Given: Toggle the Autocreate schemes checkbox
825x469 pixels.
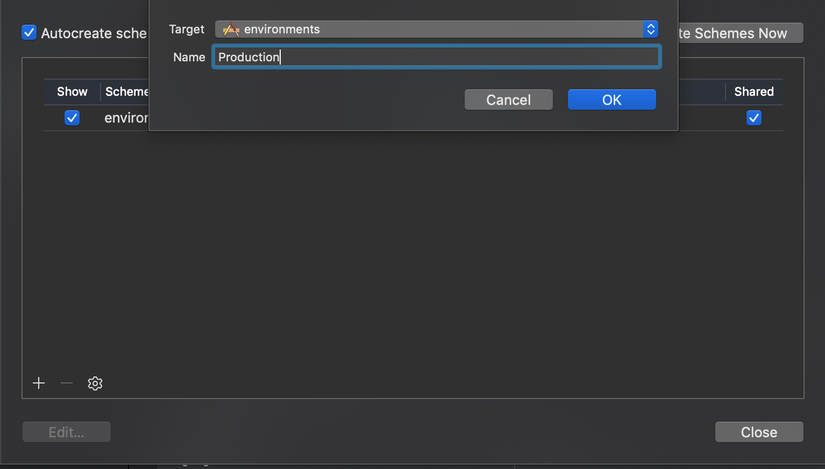Looking at the screenshot, I should click(29, 33).
